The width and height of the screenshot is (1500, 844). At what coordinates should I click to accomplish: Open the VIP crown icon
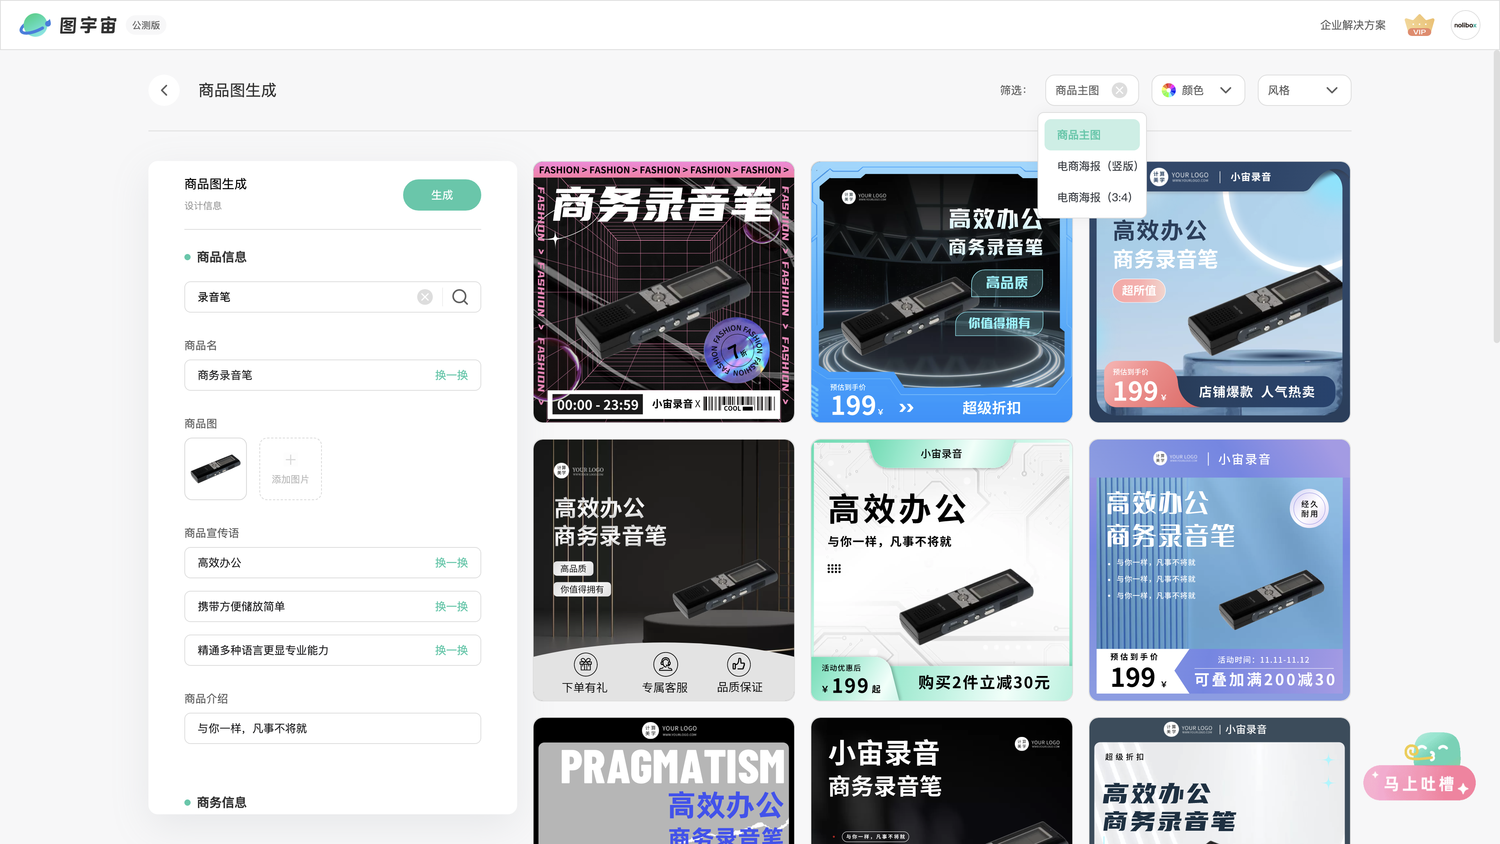1419,25
